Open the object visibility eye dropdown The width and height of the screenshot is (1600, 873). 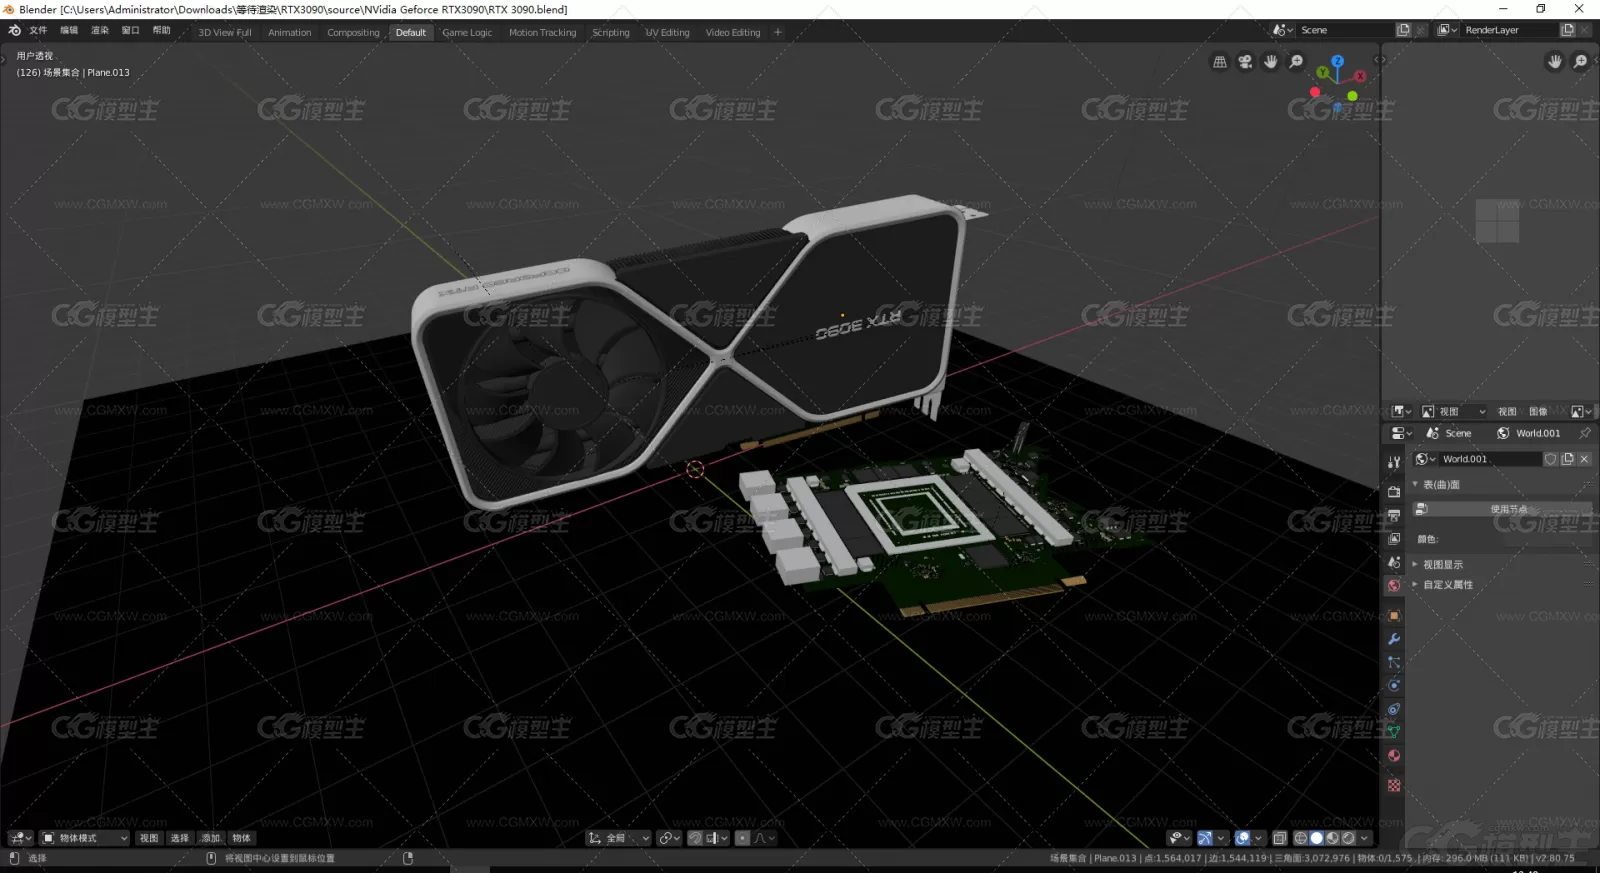pyautogui.click(x=1179, y=838)
